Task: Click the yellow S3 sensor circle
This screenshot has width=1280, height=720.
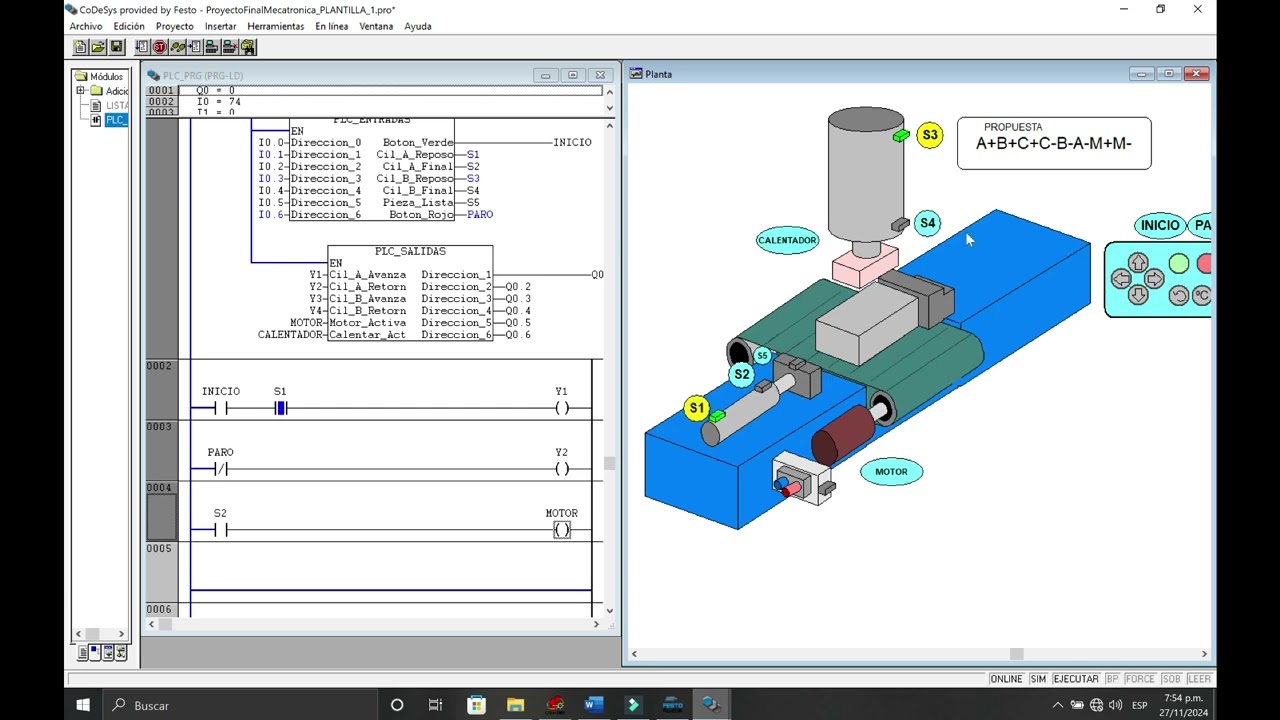Action: 930,135
